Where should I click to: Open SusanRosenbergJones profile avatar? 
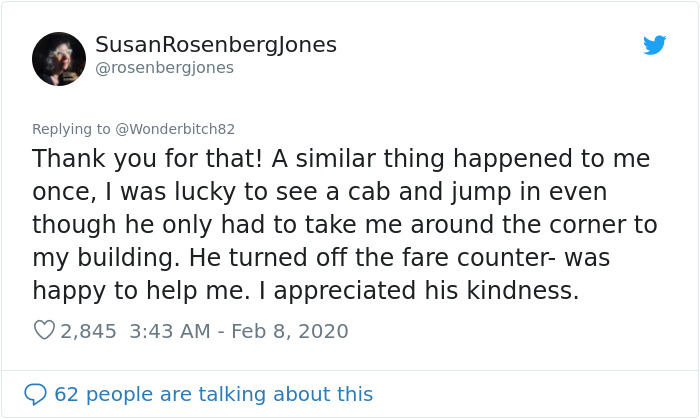click(x=59, y=59)
